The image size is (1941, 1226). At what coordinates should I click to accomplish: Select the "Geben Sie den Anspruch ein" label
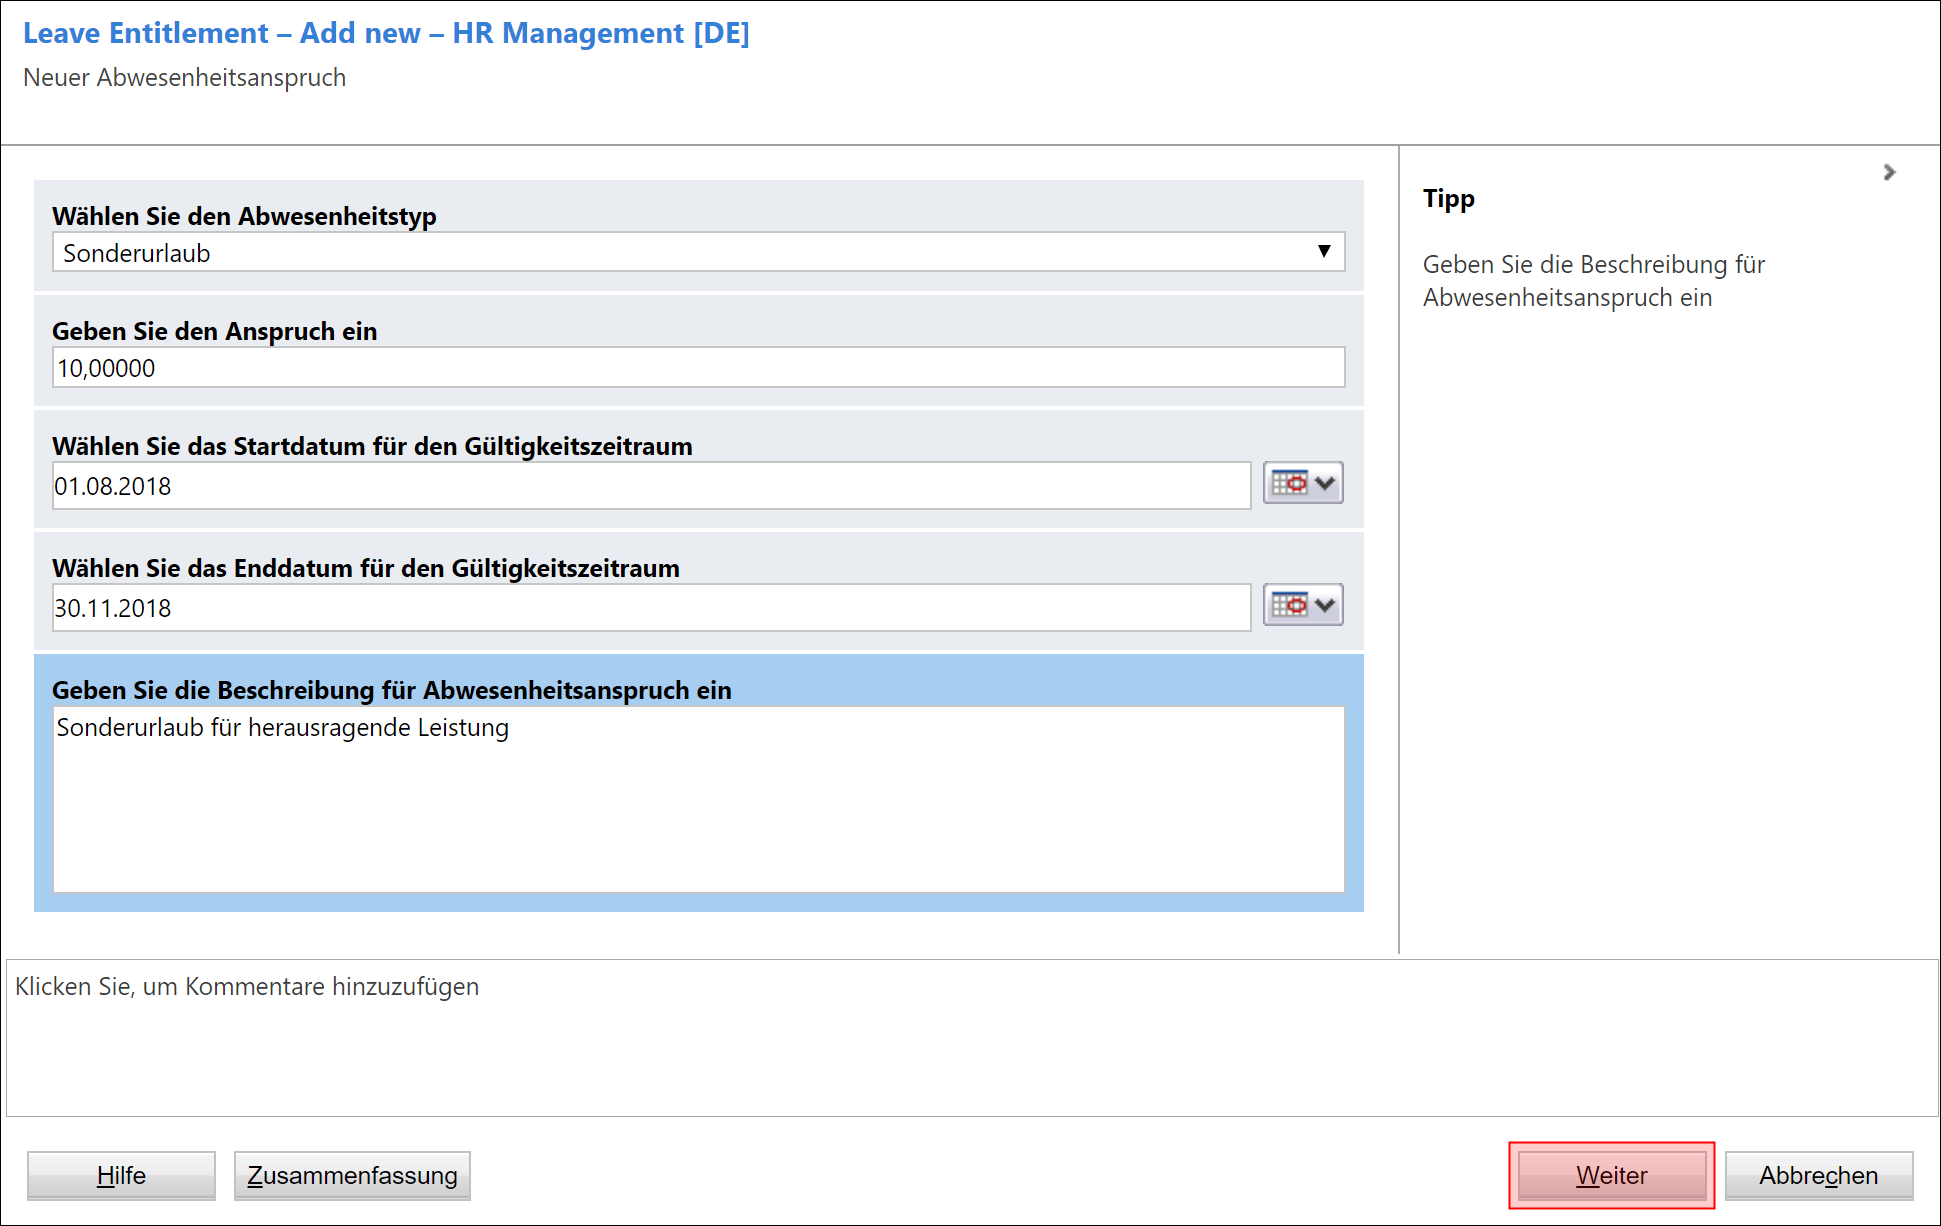[214, 331]
